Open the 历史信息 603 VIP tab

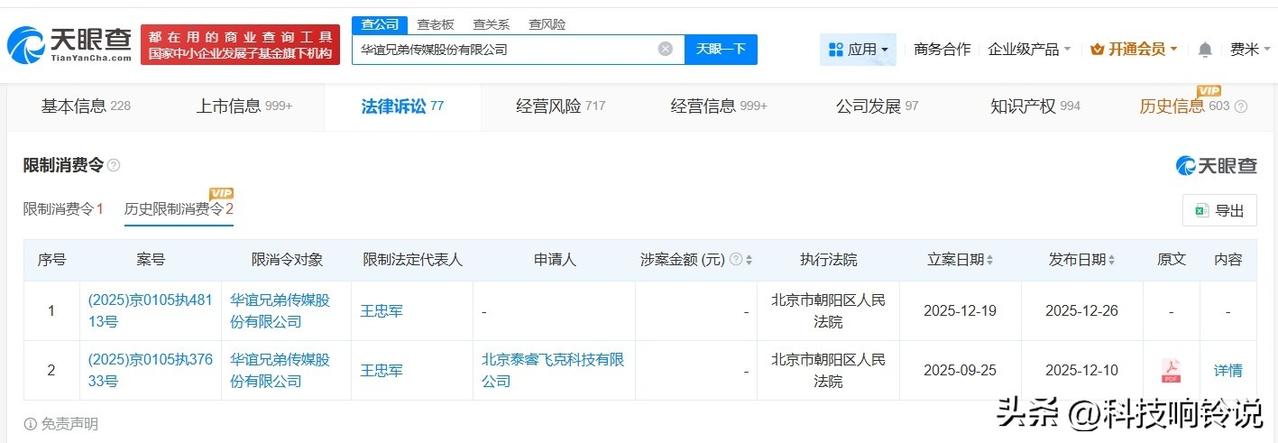[1184, 106]
